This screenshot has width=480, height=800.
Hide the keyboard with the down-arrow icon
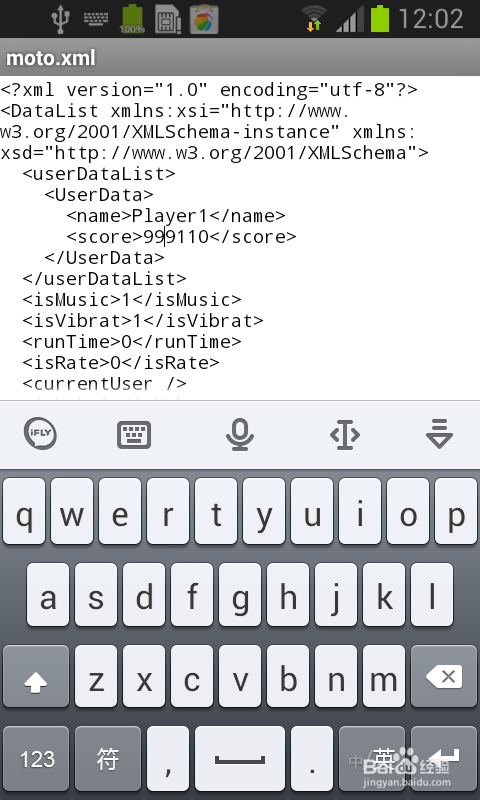tap(439, 434)
